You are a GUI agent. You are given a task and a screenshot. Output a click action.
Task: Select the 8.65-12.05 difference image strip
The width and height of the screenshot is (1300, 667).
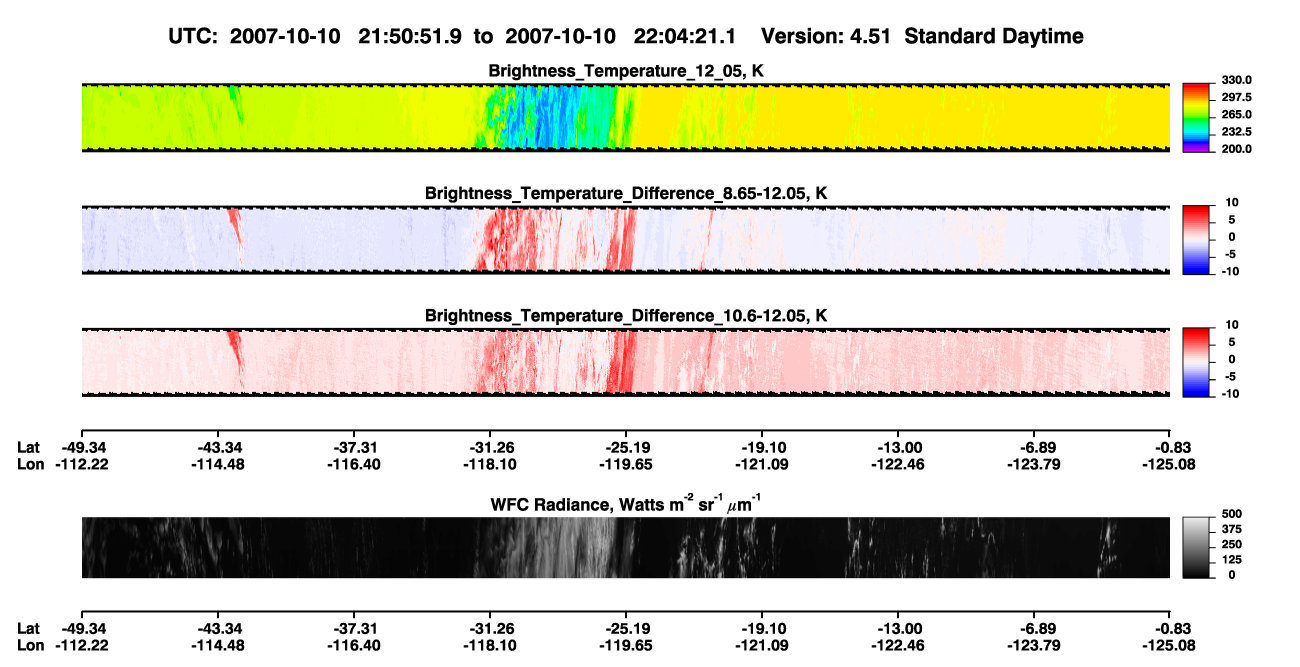[x=625, y=240]
